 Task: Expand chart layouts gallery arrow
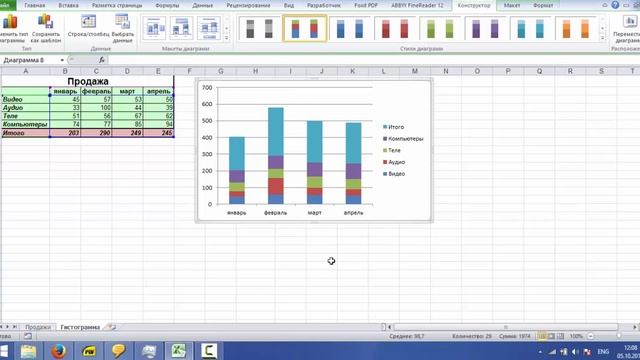(227, 38)
